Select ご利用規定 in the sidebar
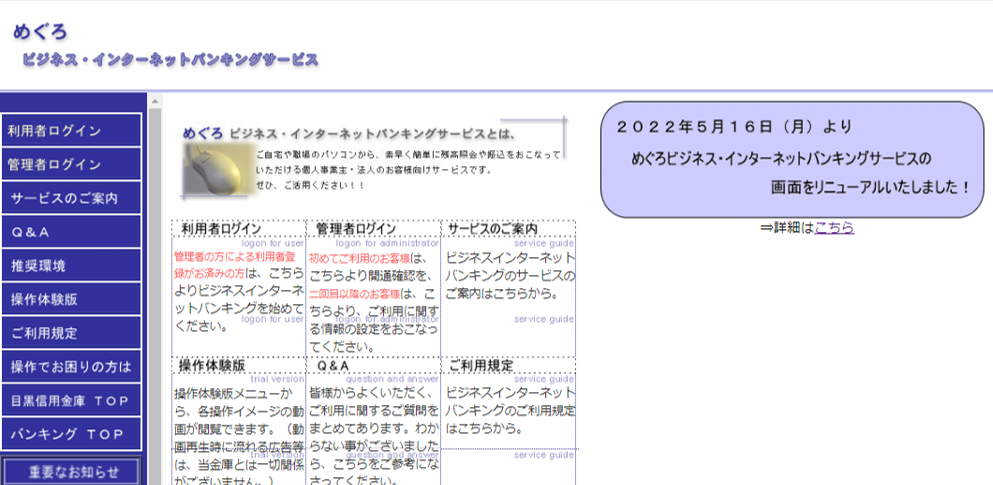This screenshot has width=993, height=485. pyautogui.click(x=71, y=333)
